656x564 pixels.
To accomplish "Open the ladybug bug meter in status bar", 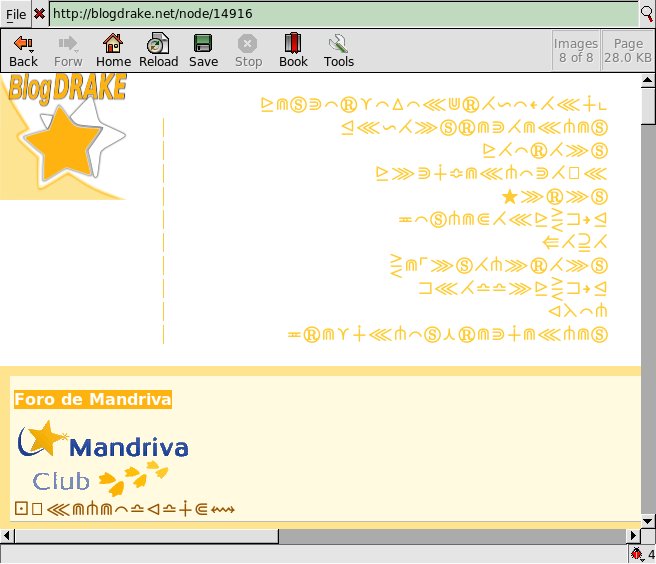I will click(x=637, y=554).
